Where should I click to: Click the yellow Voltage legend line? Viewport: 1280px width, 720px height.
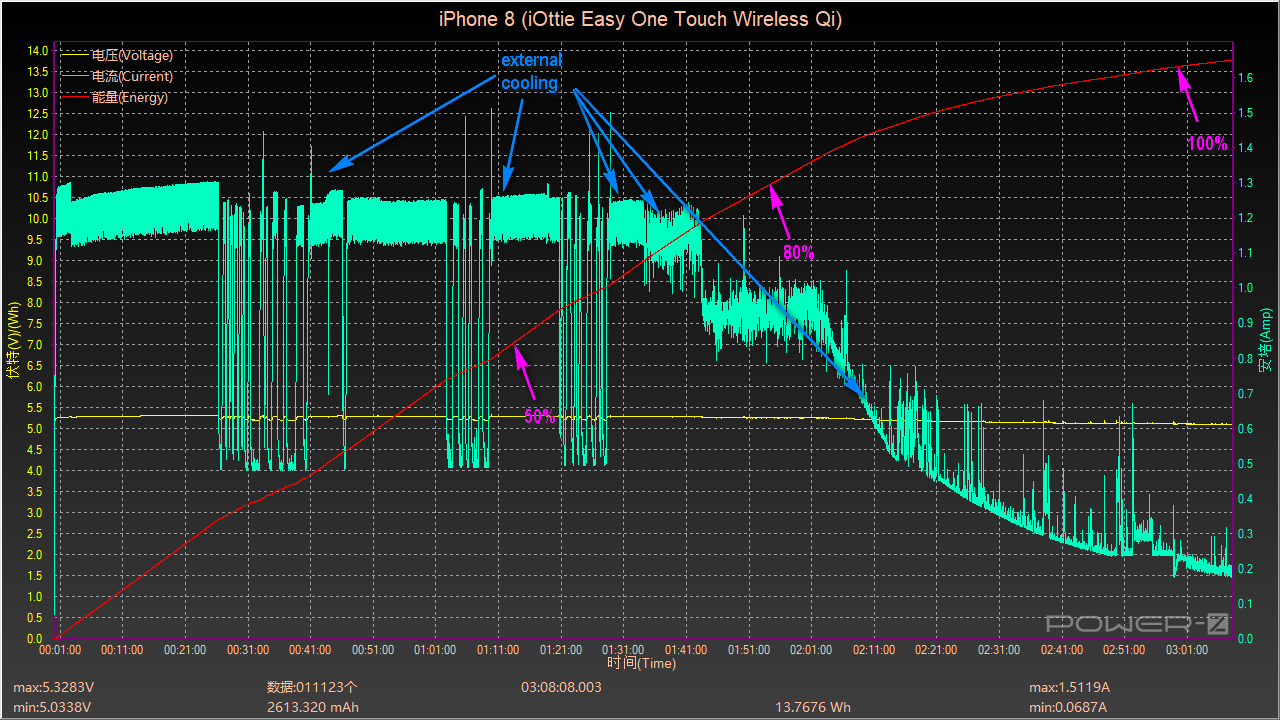(x=74, y=56)
